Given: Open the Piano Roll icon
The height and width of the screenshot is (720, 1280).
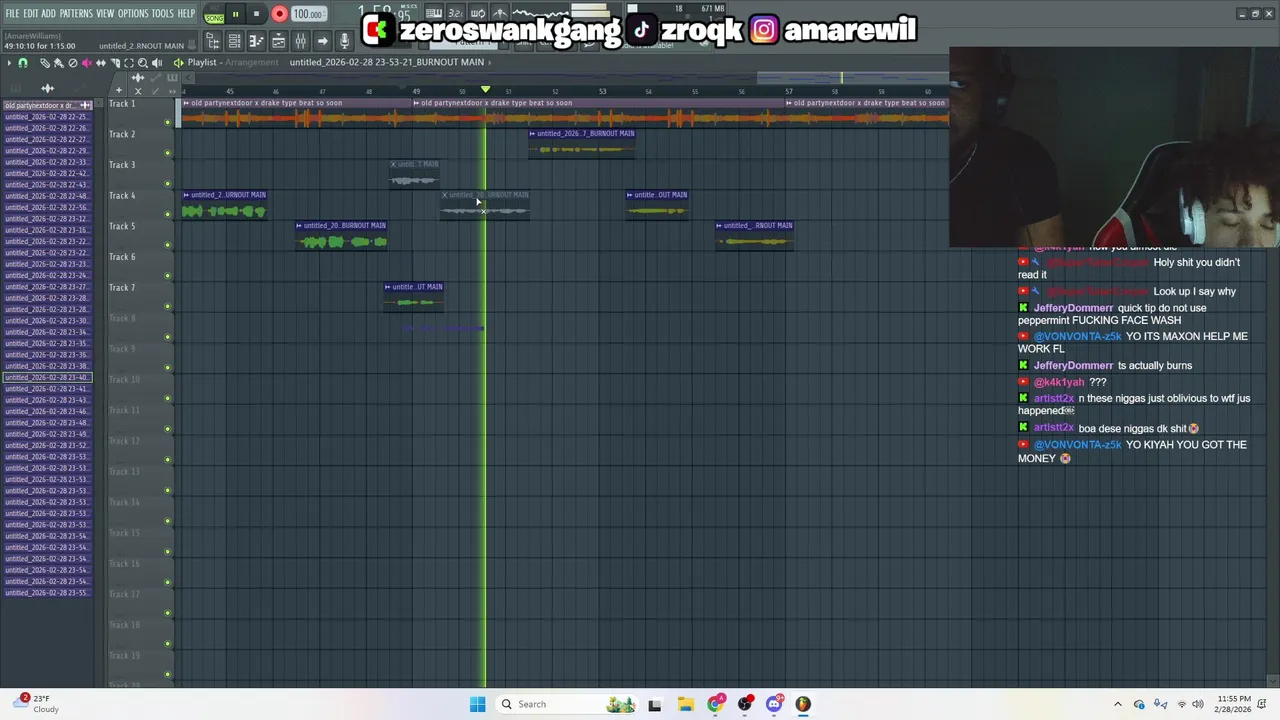Looking at the screenshot, I should click(256, 41).
